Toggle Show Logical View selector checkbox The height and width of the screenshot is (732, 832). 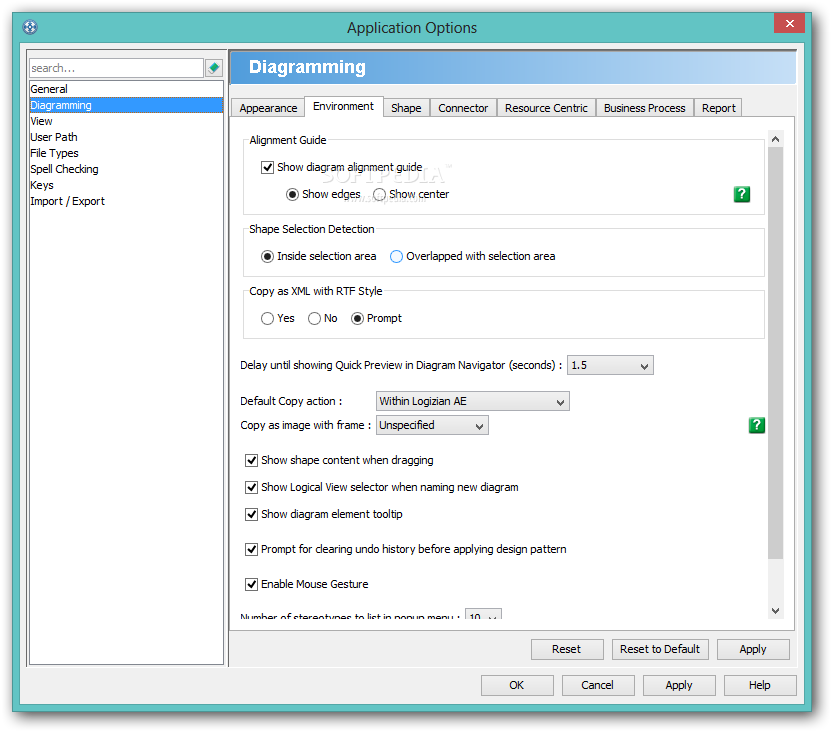(x=251, y=487)
